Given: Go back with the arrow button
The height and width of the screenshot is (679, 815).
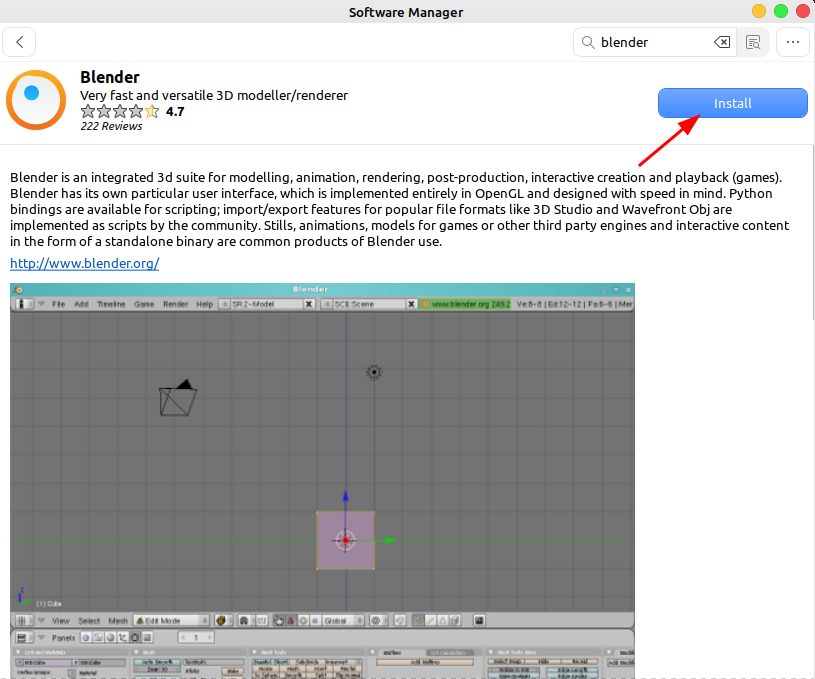Looking at the screenshot, I should [x=19, y=42].
